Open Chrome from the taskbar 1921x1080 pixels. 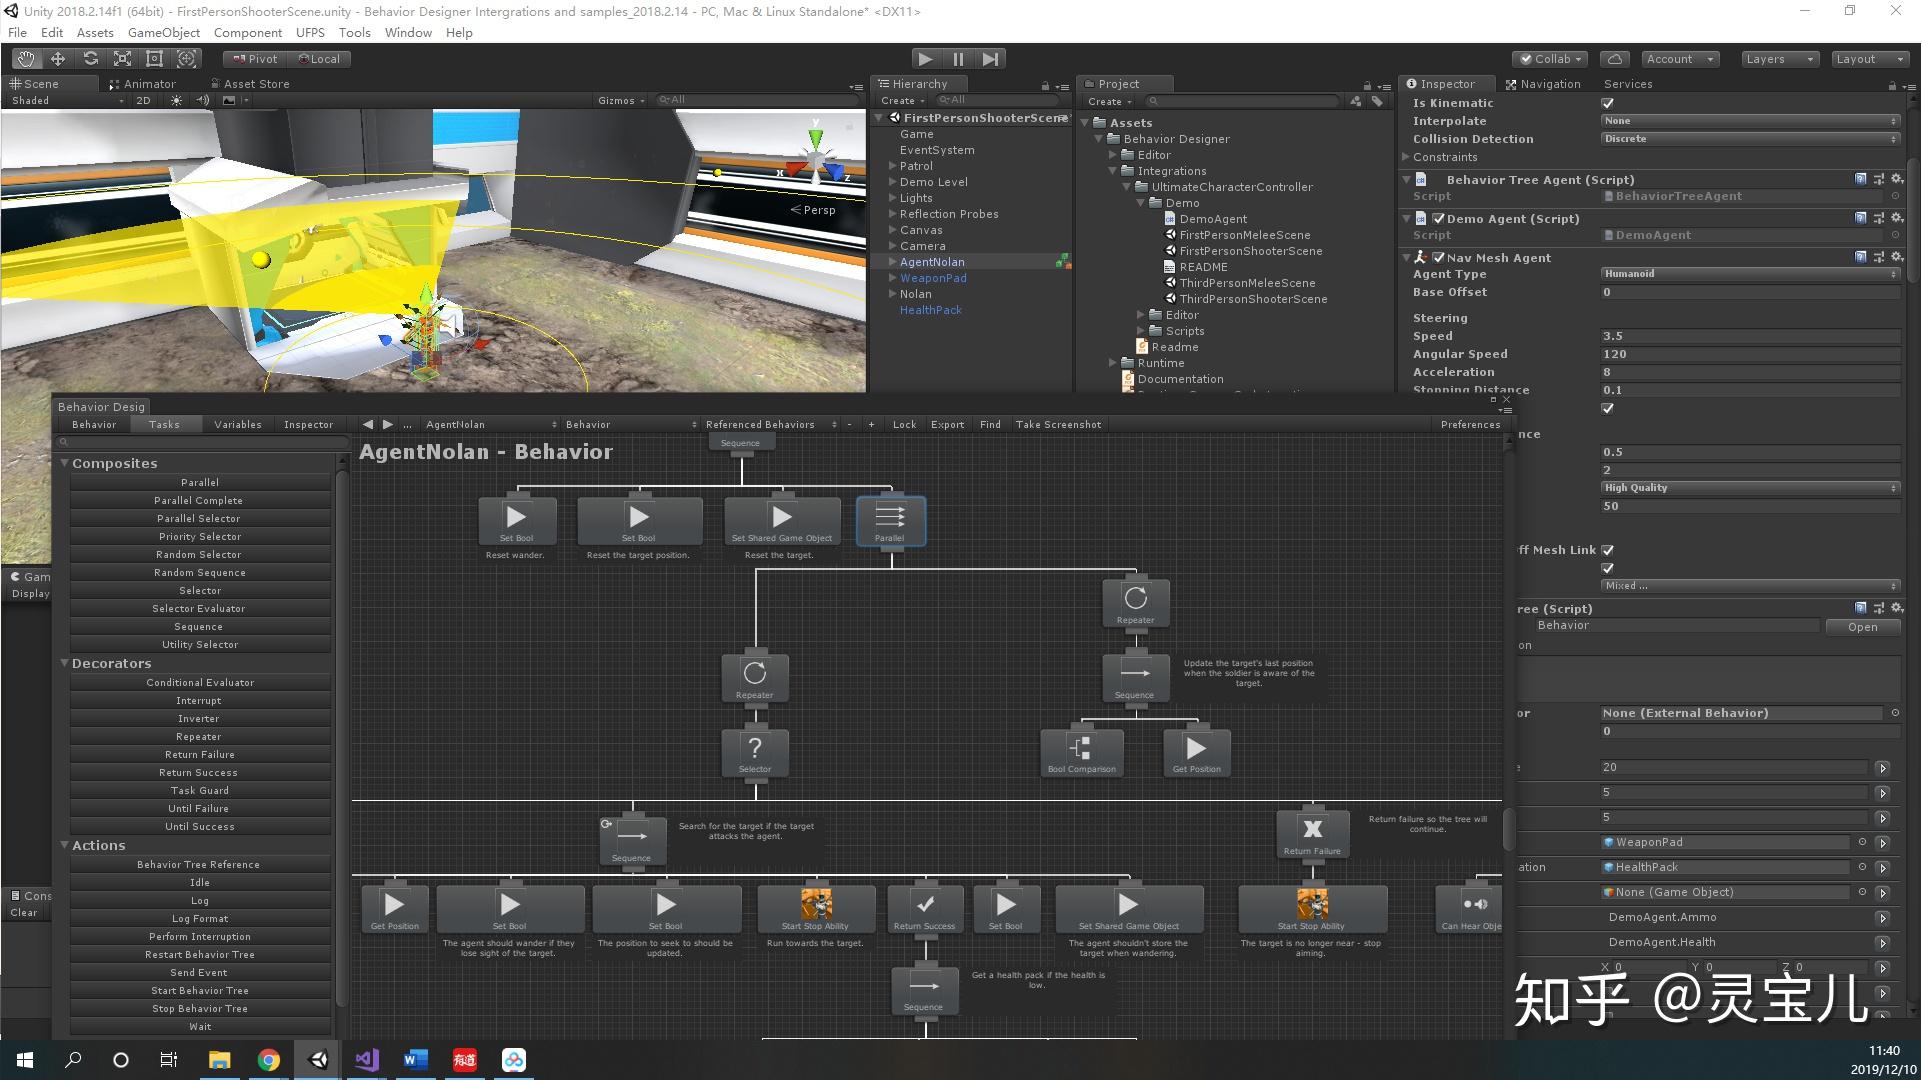click(268, 1060)
